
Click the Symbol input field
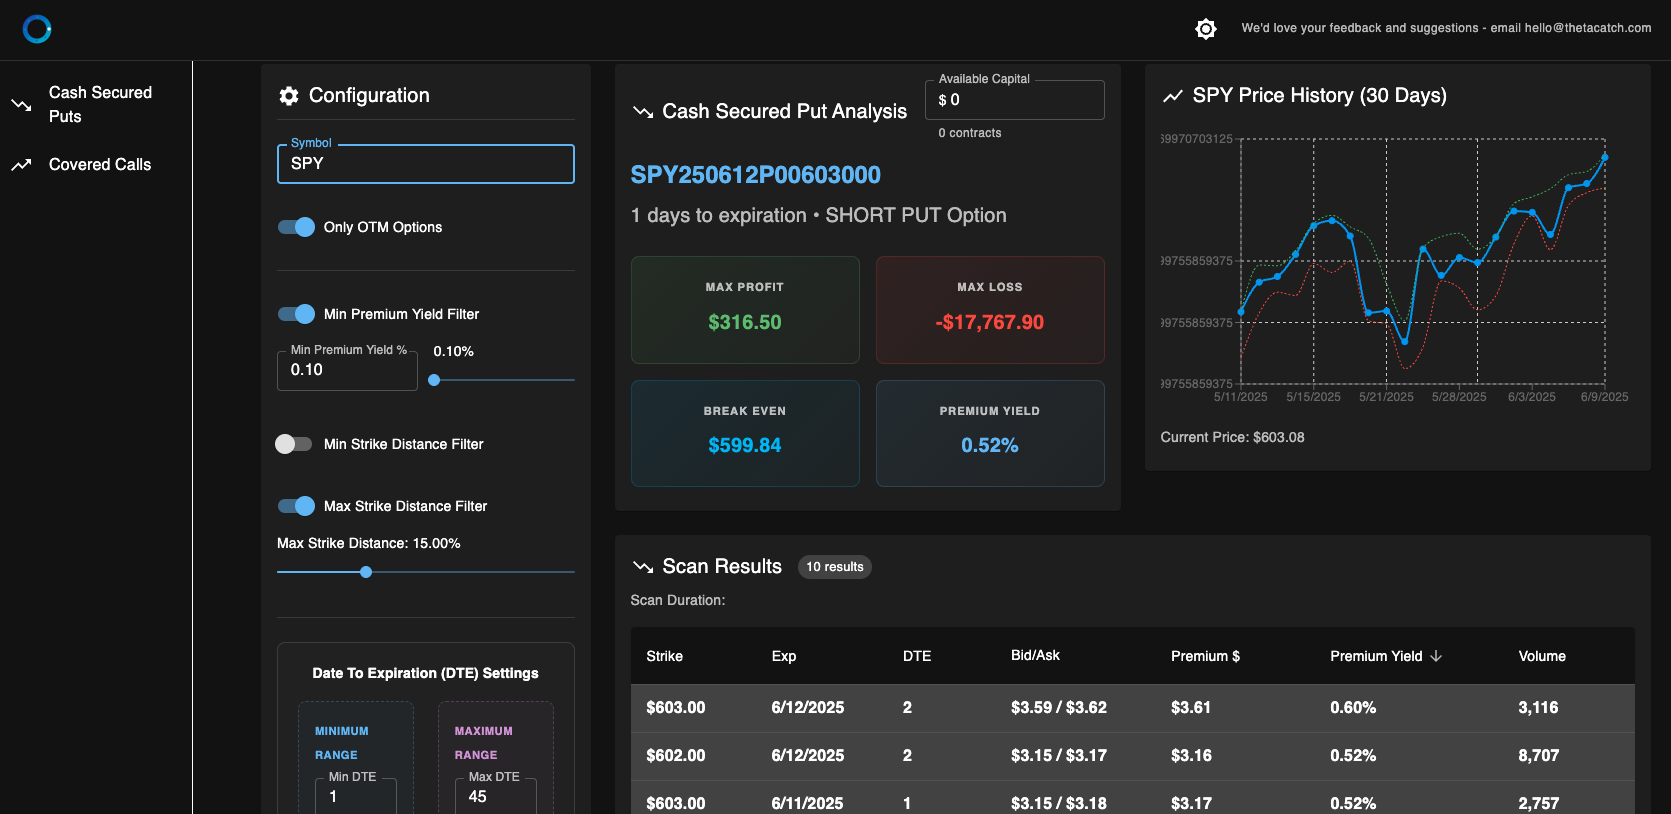(x=426, y=164)
